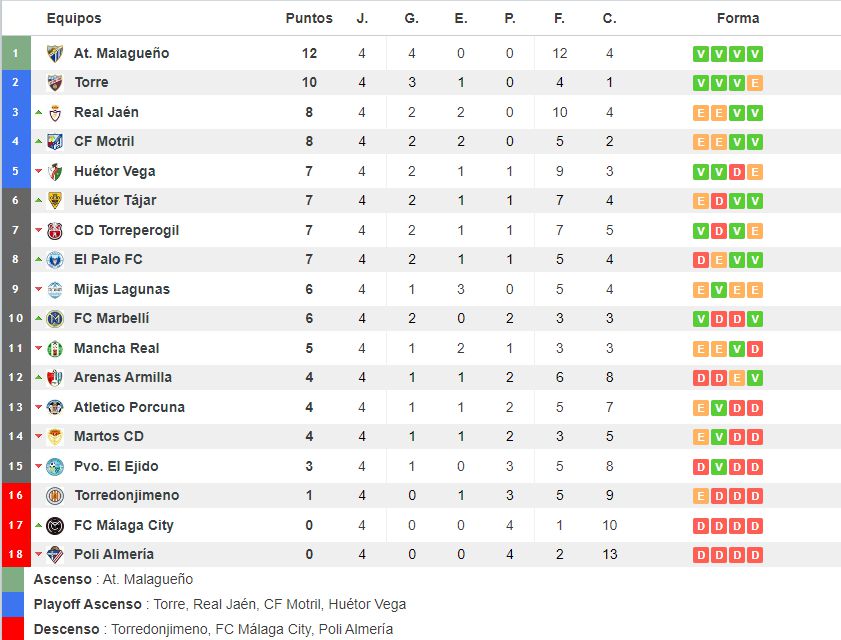Select the Forma column header

pos(738,18)
